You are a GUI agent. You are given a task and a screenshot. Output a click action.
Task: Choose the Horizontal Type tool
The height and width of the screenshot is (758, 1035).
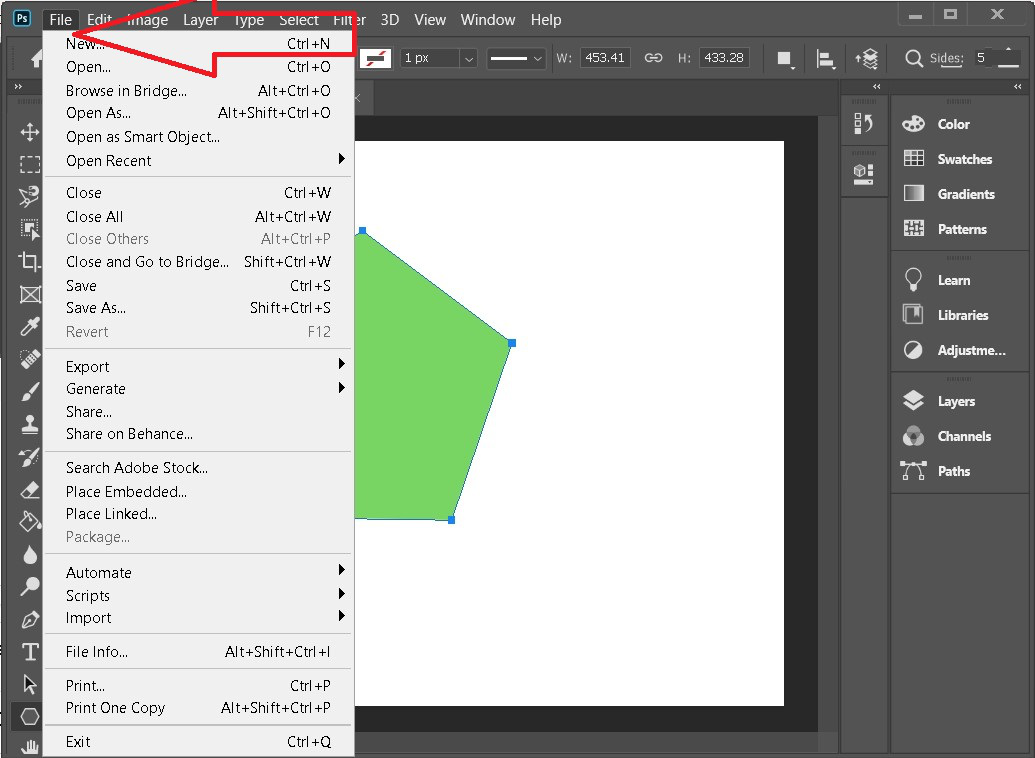[30, 652]
